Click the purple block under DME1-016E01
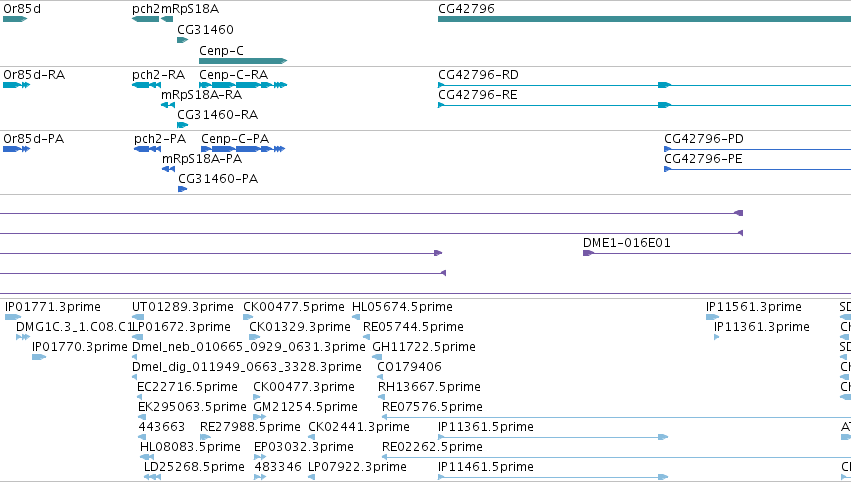This screenshot has width=851, height=482. (x=588, y=253)
